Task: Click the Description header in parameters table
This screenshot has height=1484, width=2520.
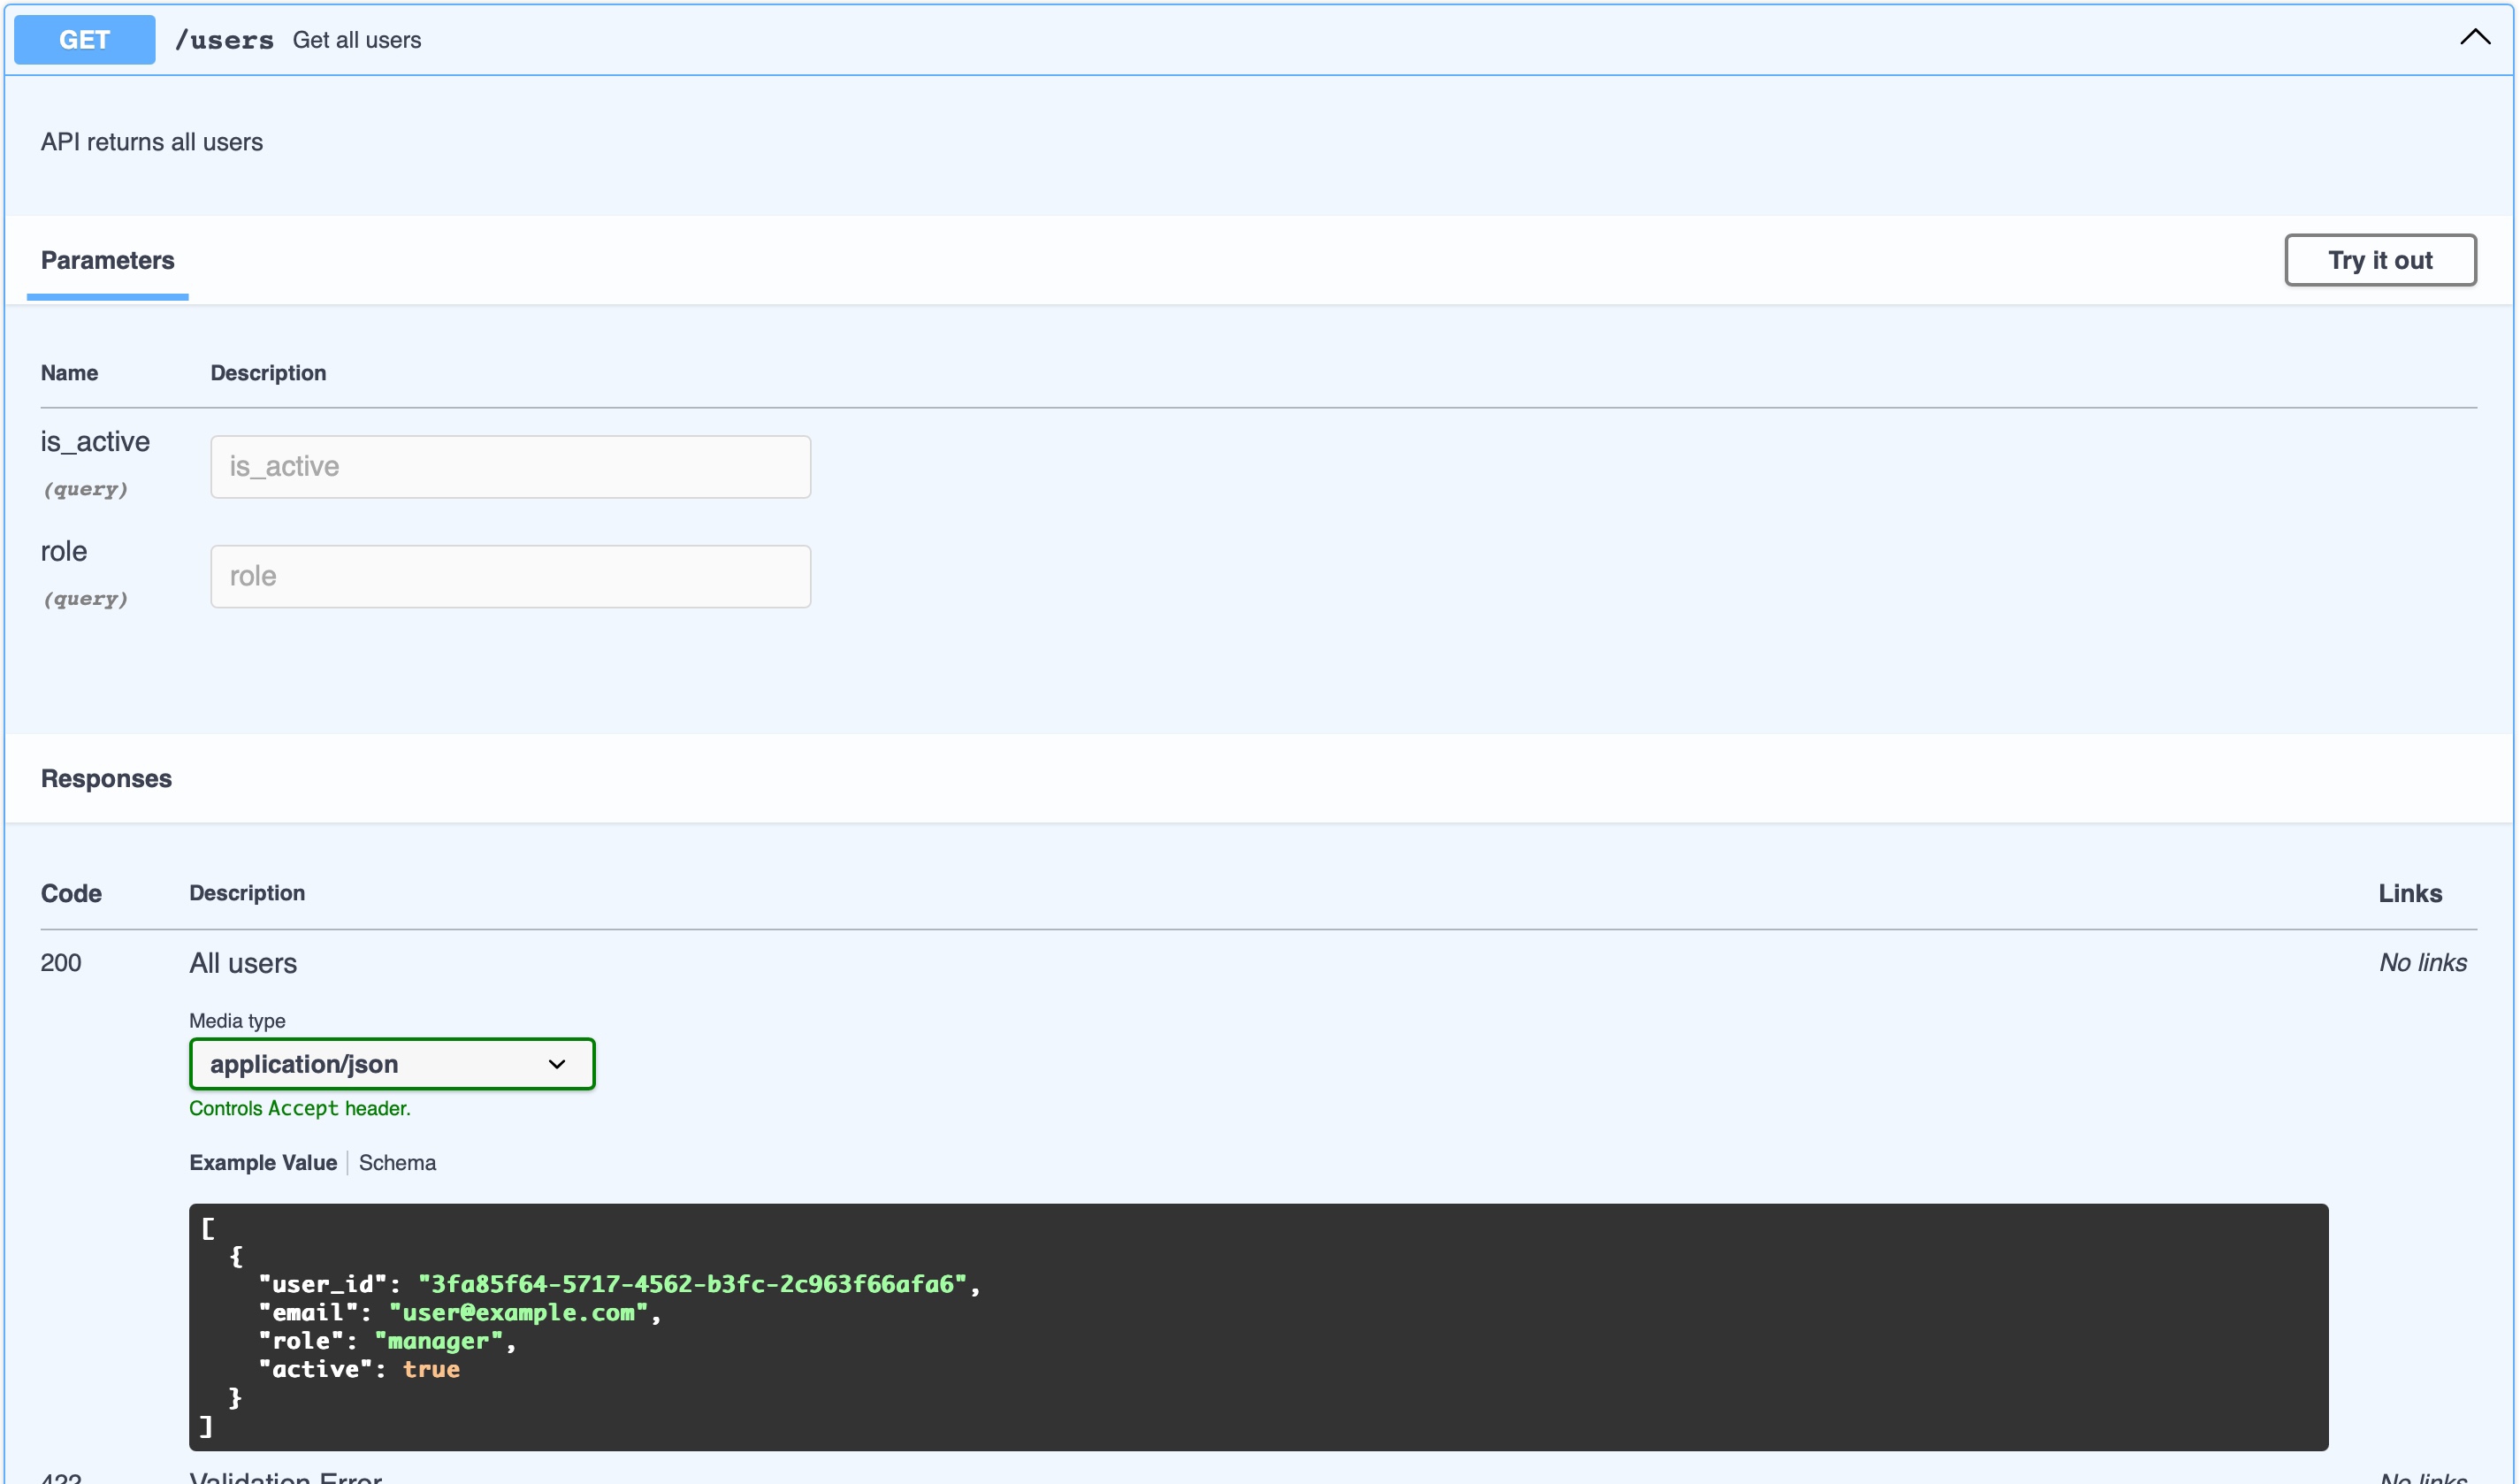Action: (x=268, y=373)
